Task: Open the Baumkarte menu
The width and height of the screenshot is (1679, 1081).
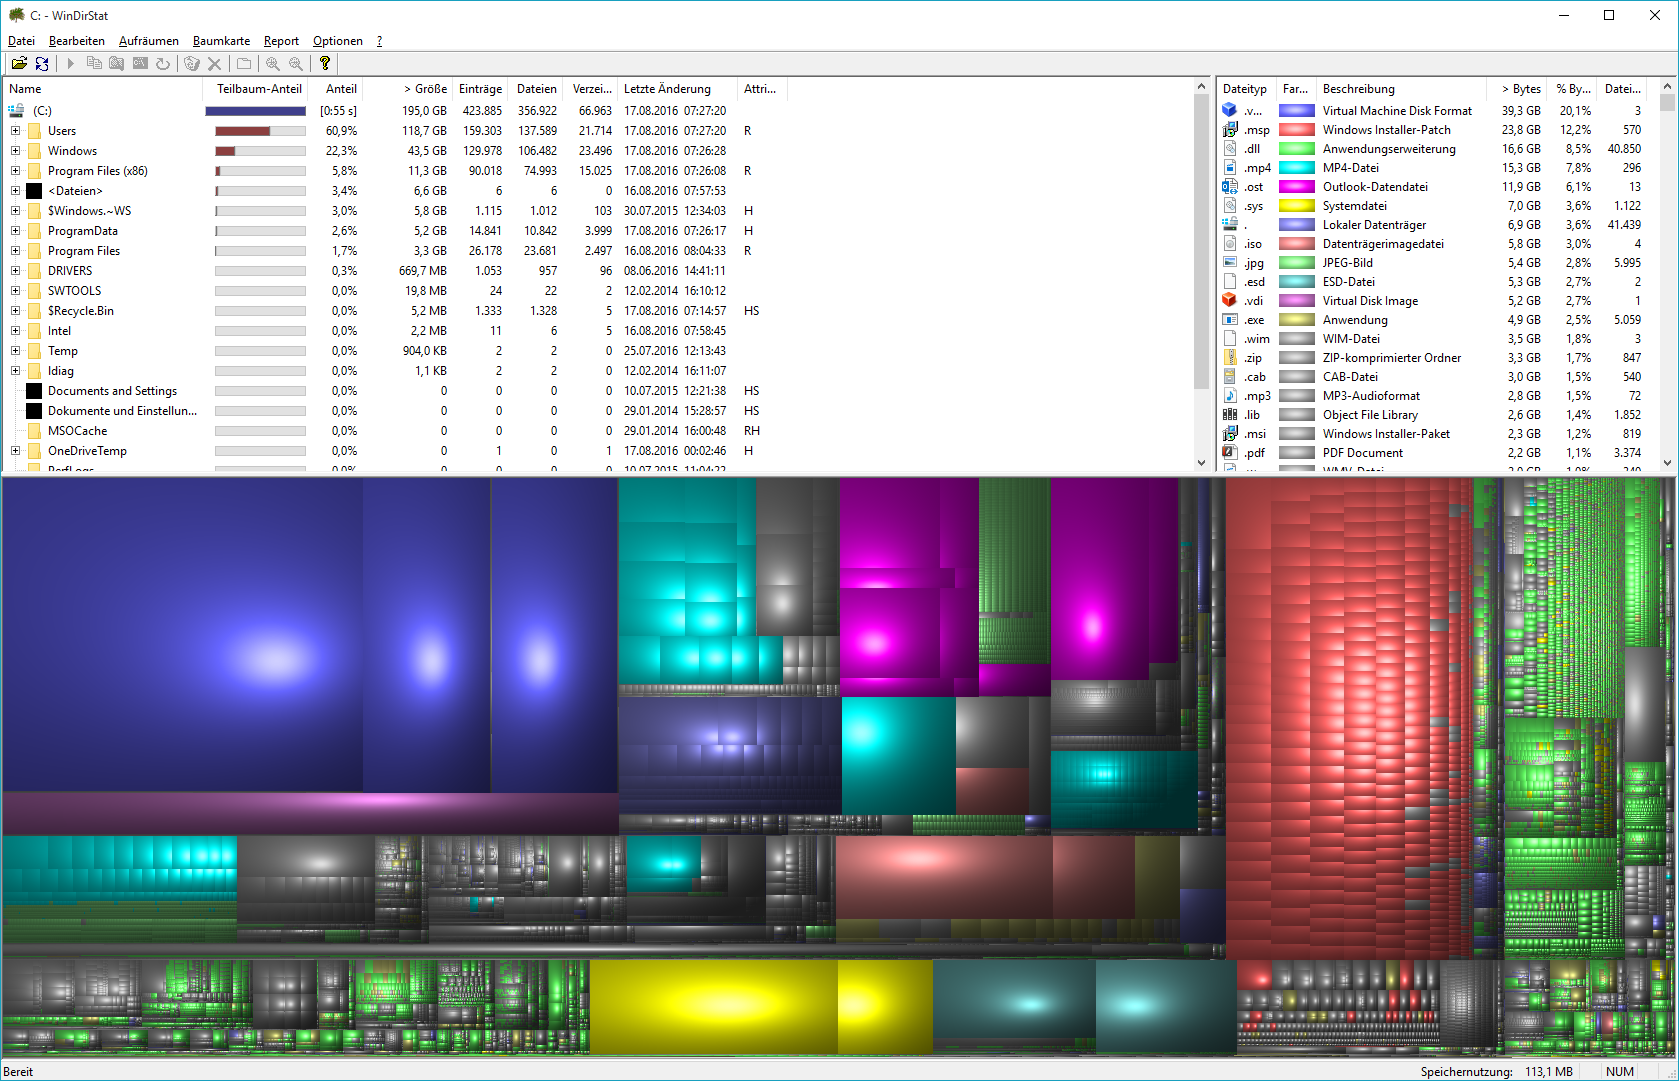Action: (x=221, y=41)
